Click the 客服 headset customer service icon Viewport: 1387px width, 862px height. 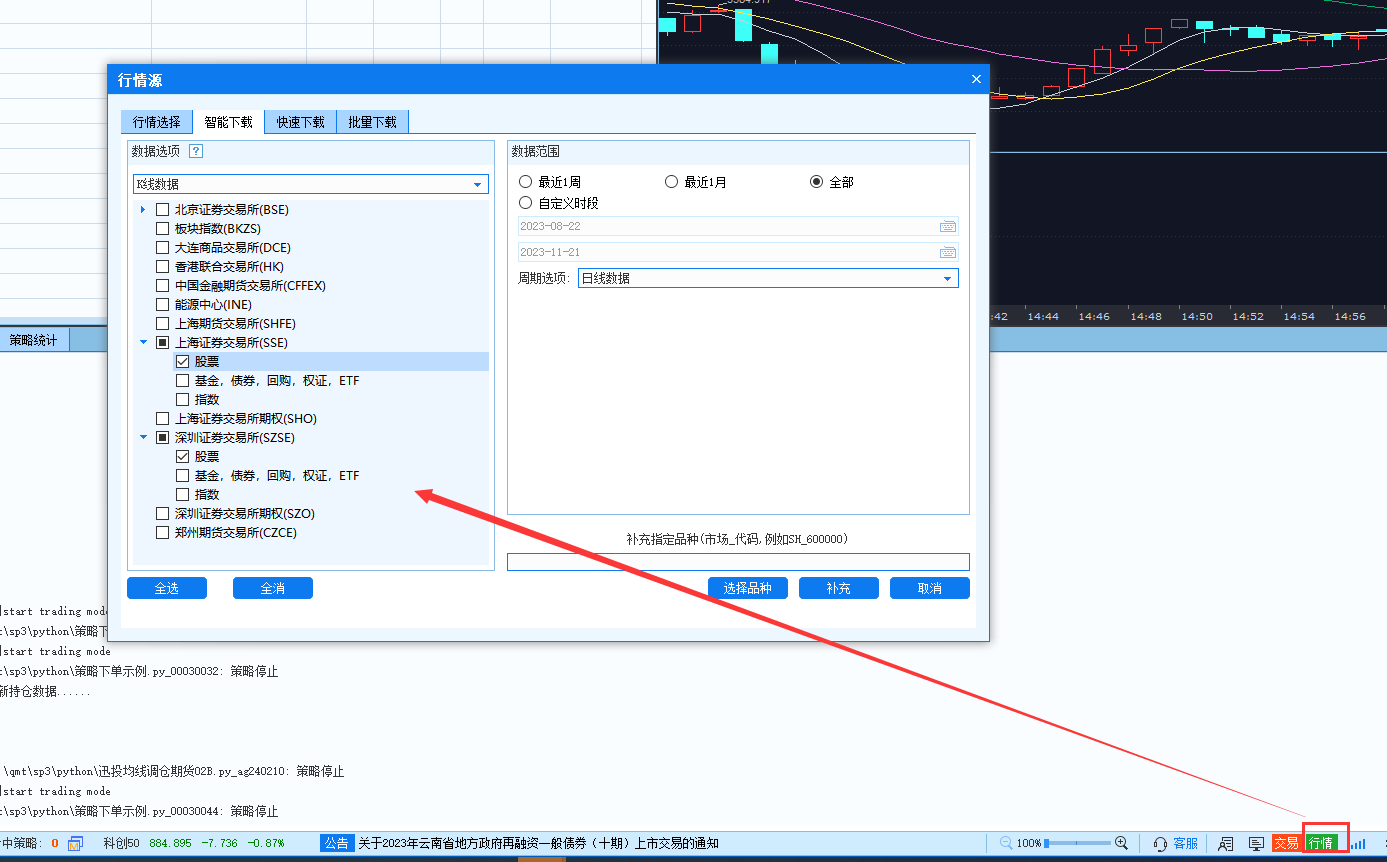click(x=1160, y=843)
